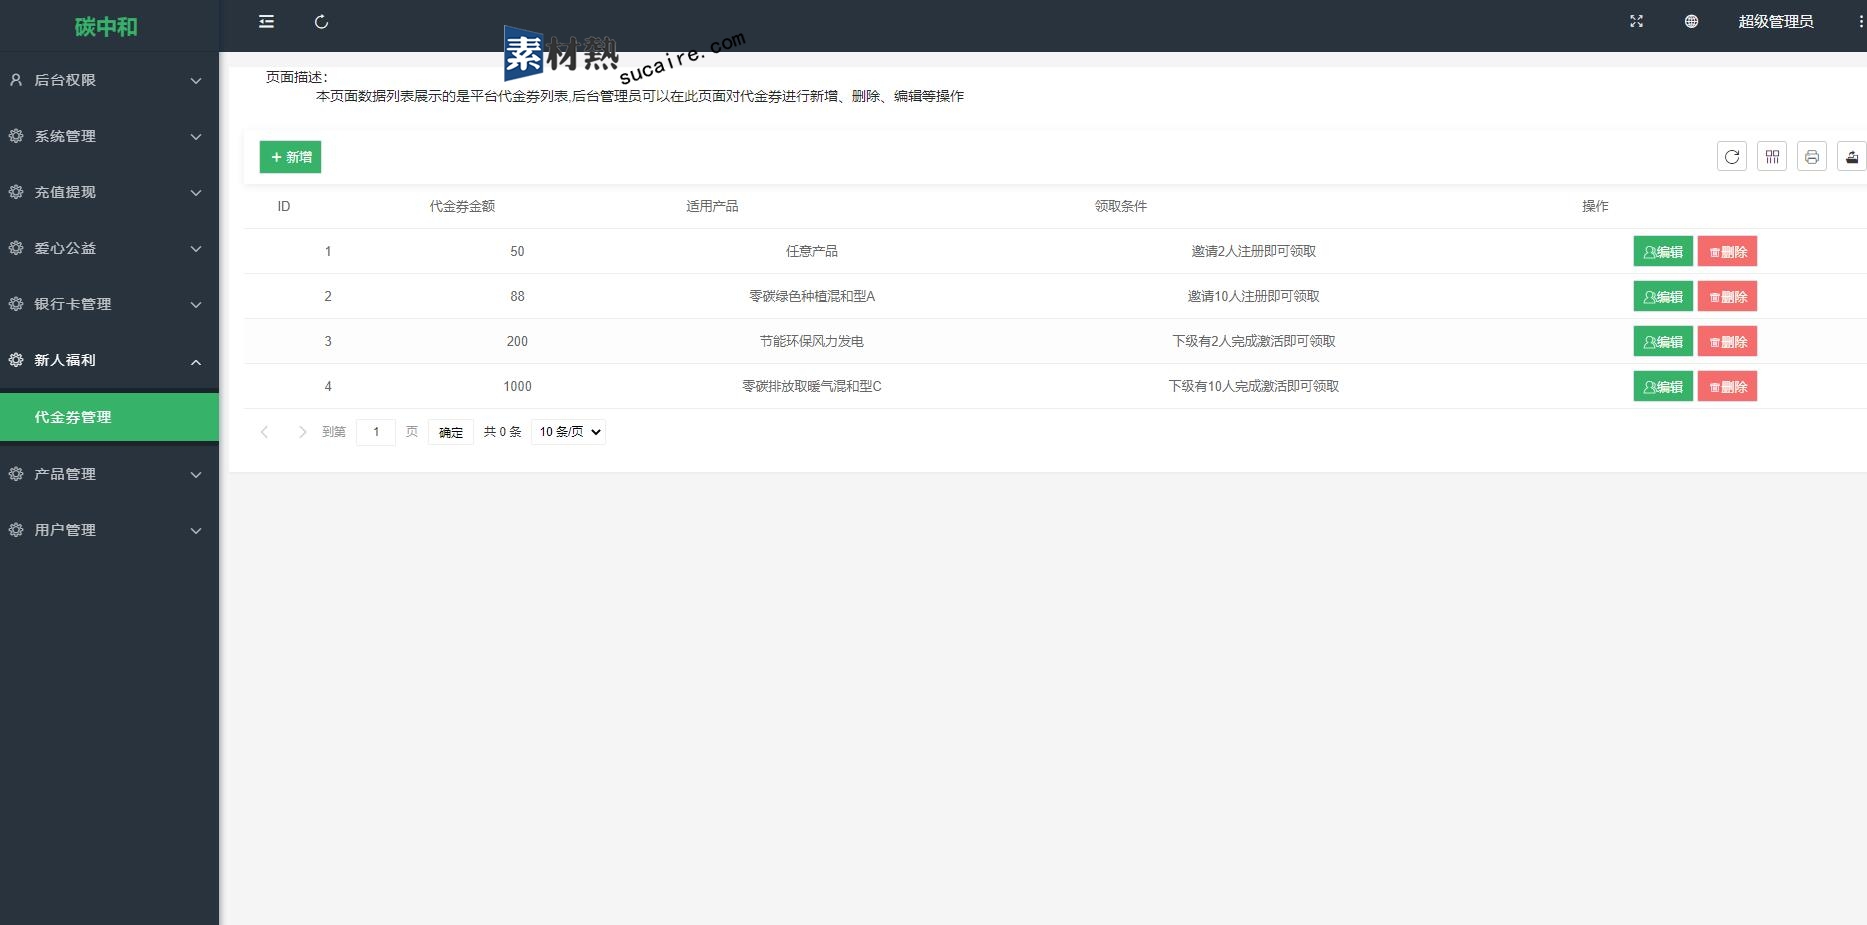Click the 邀请2人注册即可领取 cell
Screen dimensions: 1867x925
click(1253, 251)
